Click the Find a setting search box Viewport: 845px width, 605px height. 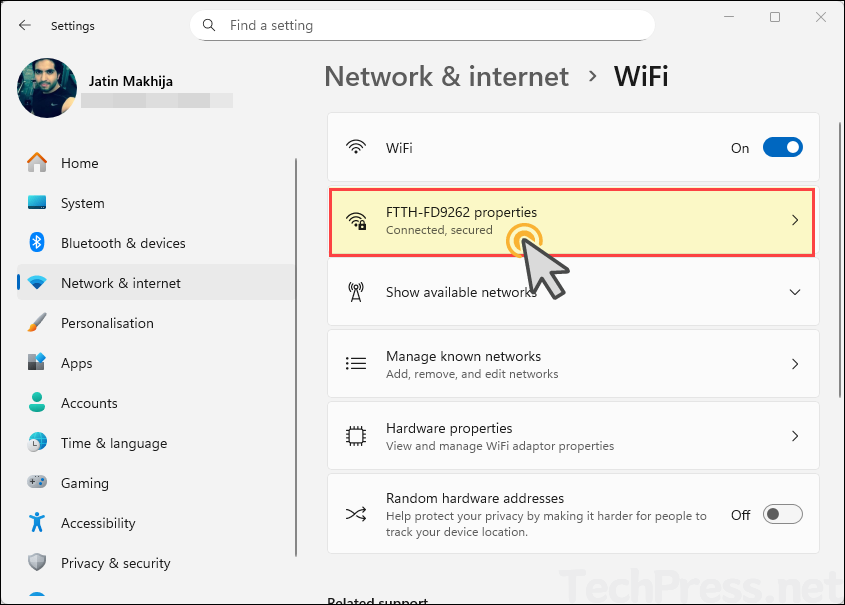[422, 25]
